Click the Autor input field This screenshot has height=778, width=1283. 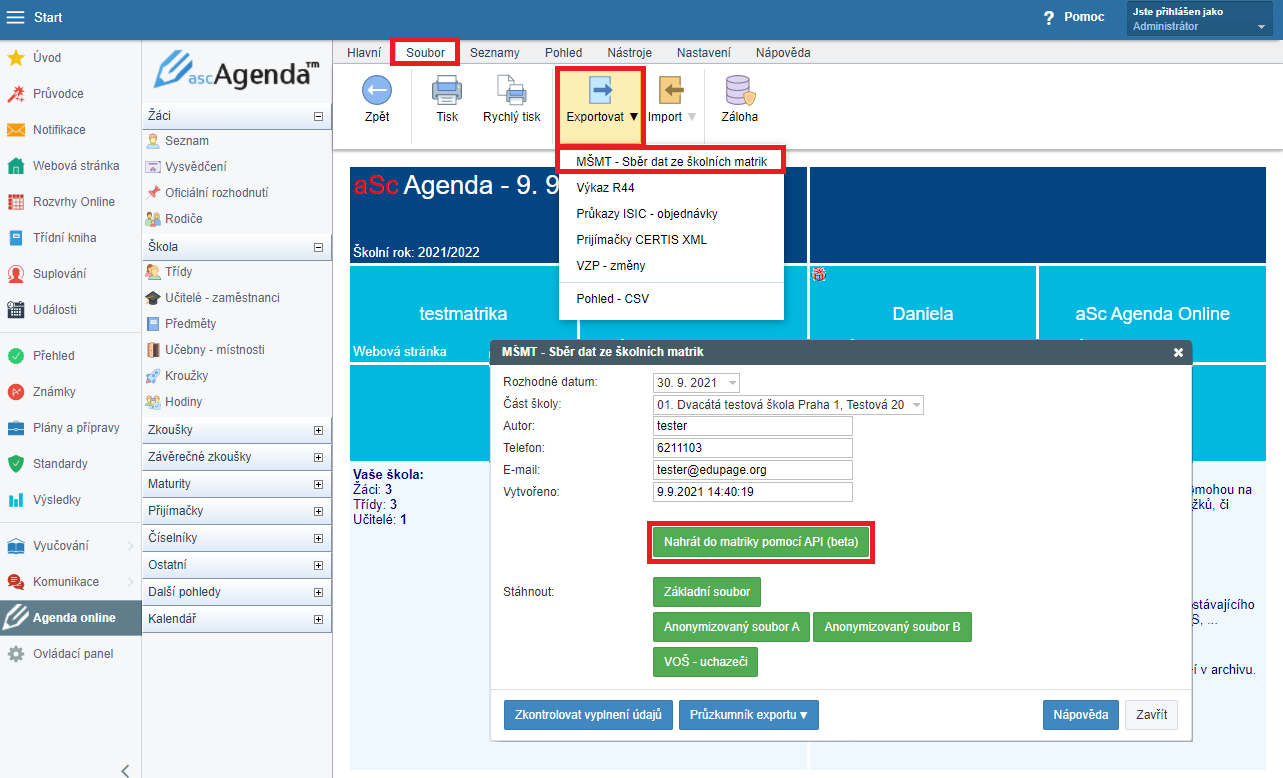tap(752, 426)
